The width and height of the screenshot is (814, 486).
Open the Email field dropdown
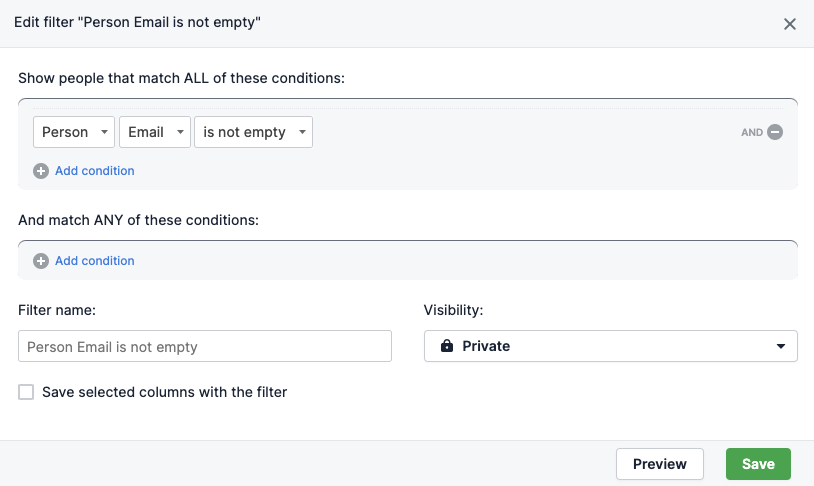155,132
